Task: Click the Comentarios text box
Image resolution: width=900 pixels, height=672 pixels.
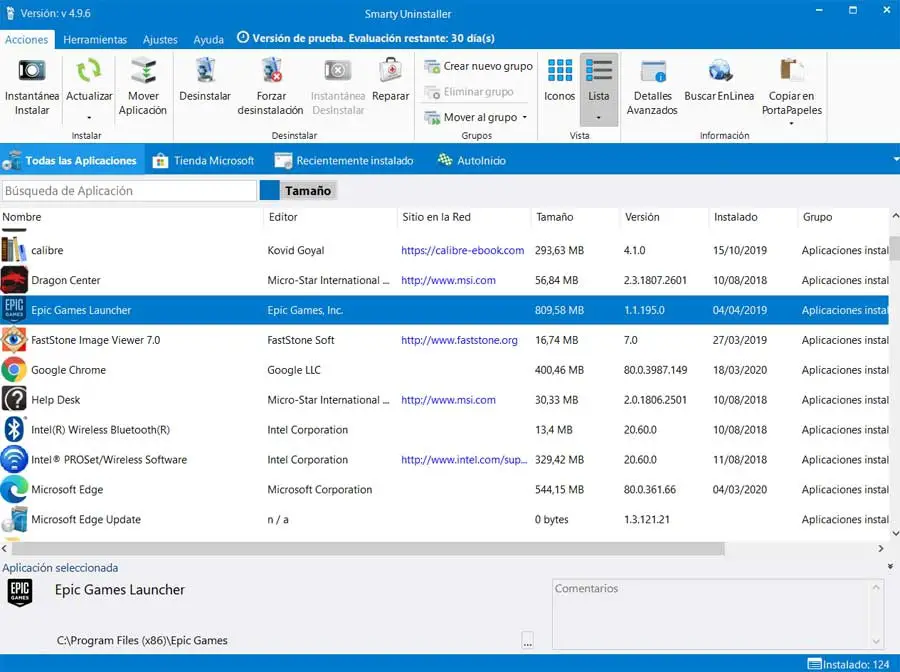Action: (717, 614)
